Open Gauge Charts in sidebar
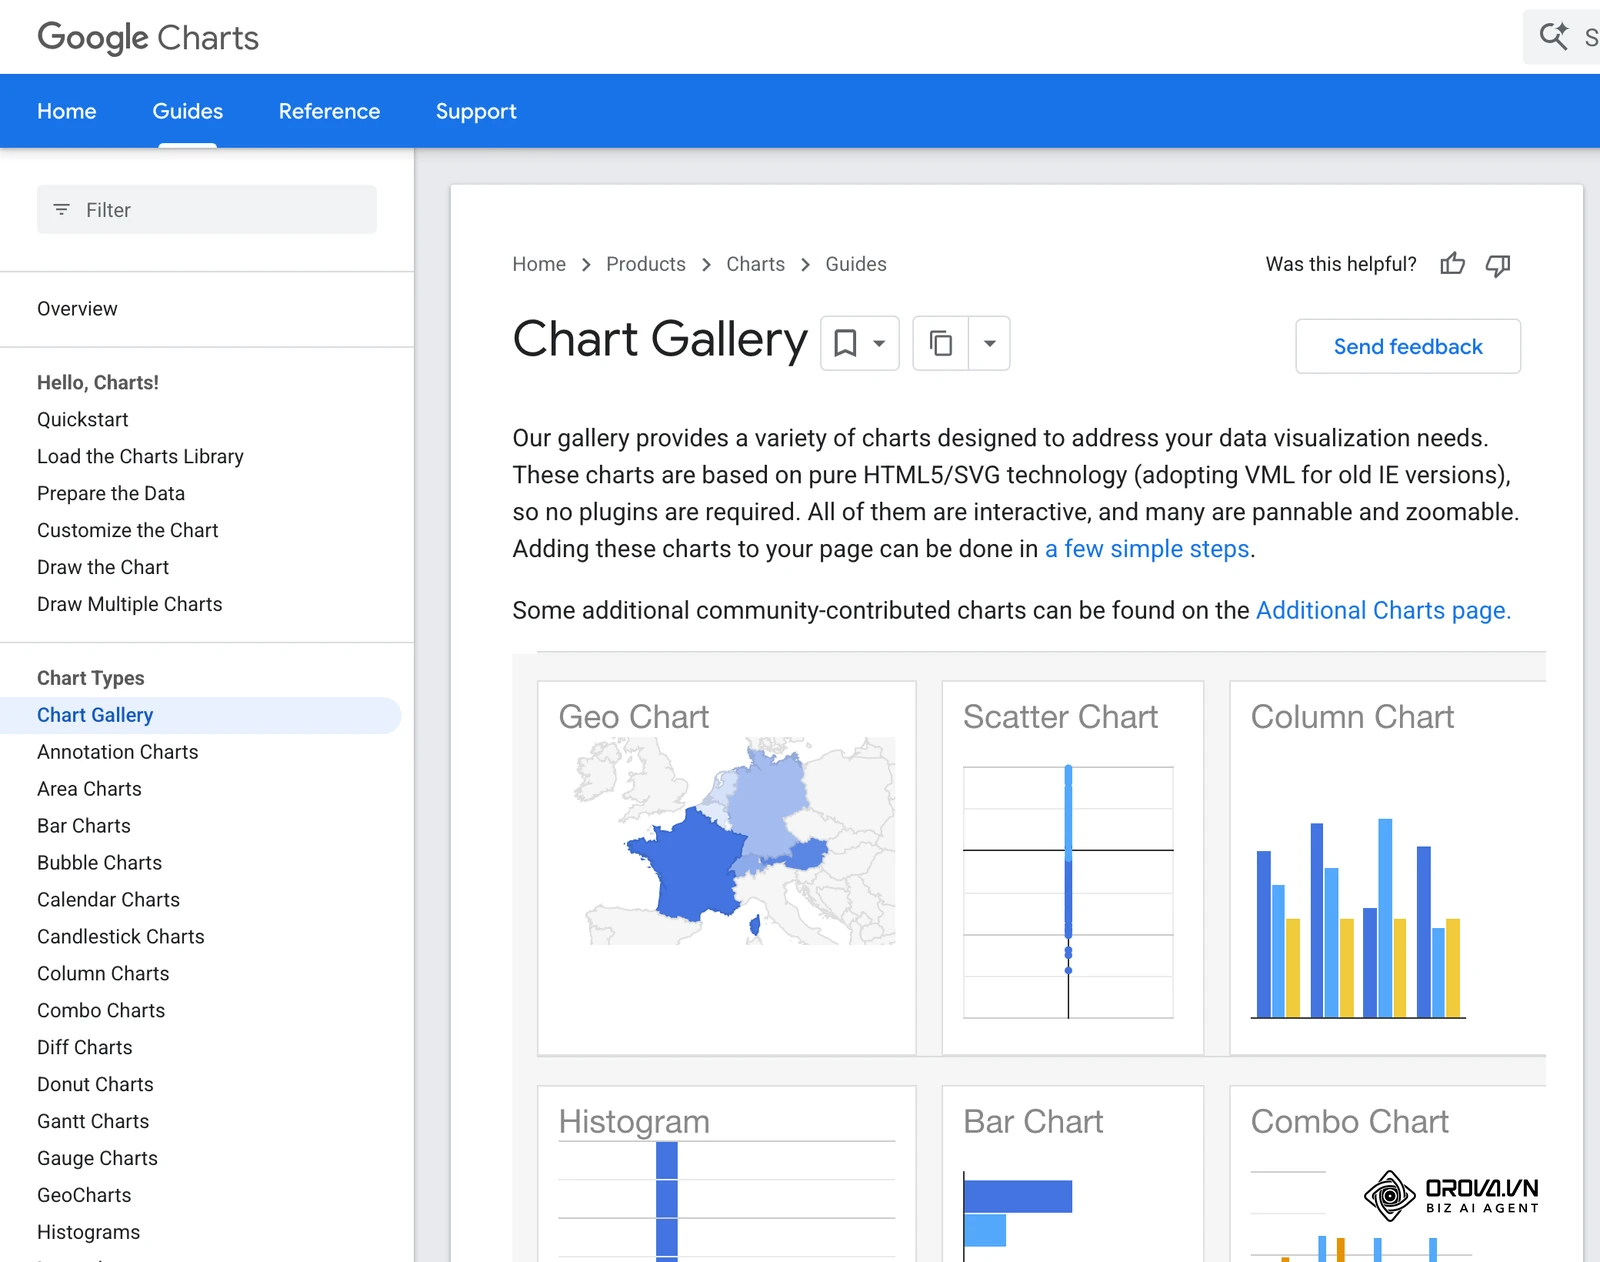The image size is (1600, 1262). (x=97, y=1159)
